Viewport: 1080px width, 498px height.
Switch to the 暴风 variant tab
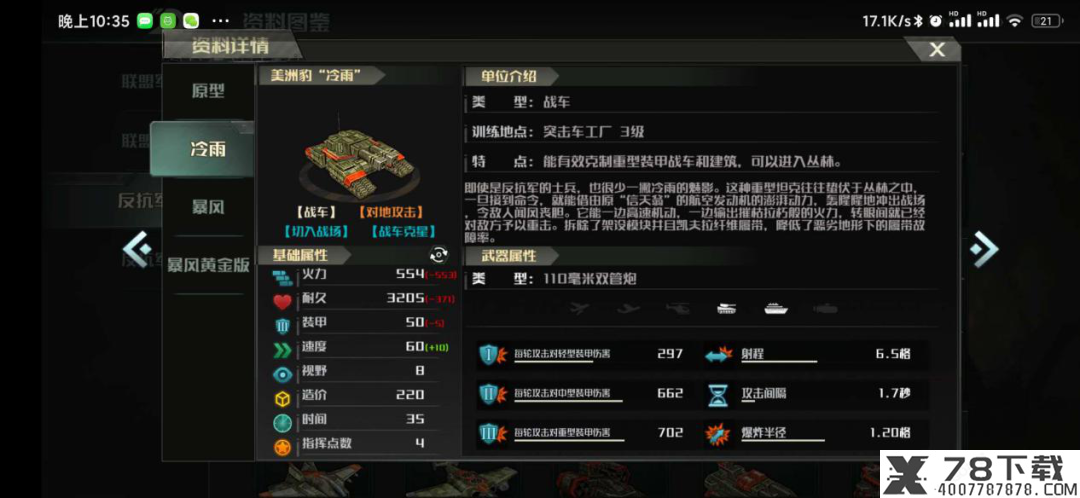[x=208, y=207]
